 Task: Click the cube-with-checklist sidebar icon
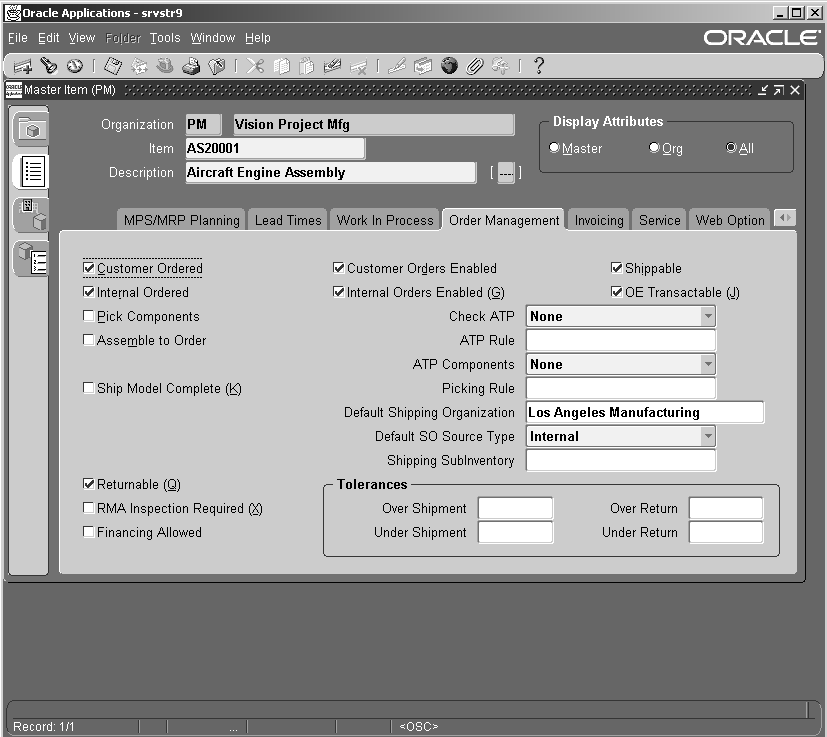point(31,258)
